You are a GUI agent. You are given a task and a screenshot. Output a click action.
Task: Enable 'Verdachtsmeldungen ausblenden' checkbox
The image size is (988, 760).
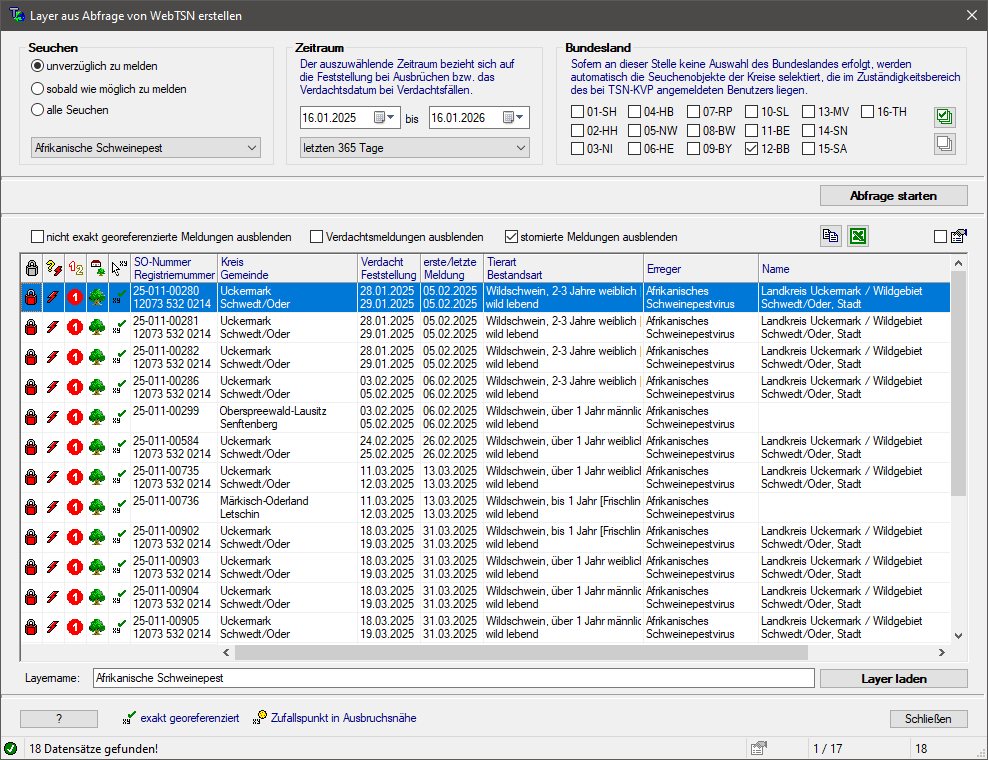point(316,237)
